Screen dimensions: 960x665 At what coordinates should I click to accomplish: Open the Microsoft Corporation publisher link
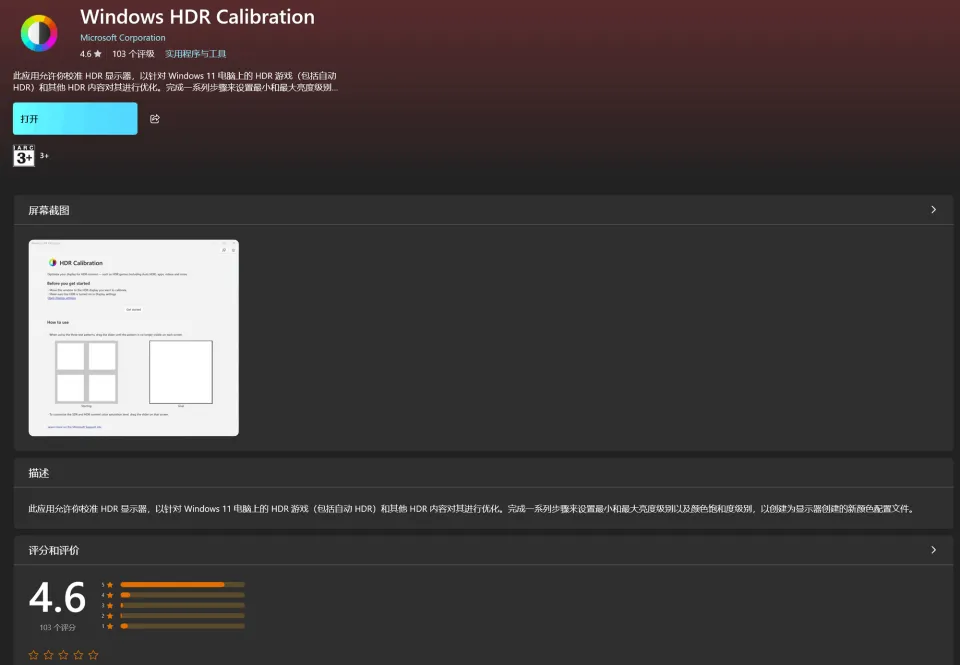pyautogui.click(x=122, y=38)
